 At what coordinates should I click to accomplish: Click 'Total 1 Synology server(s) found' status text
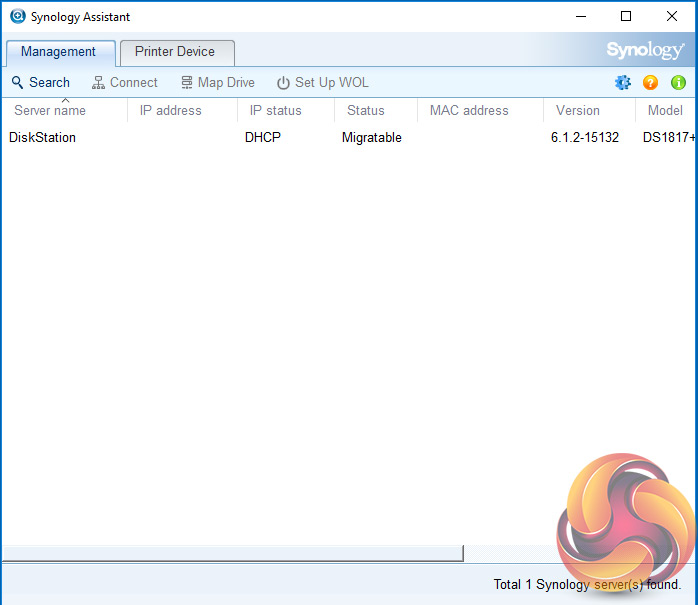click(587, 585)
